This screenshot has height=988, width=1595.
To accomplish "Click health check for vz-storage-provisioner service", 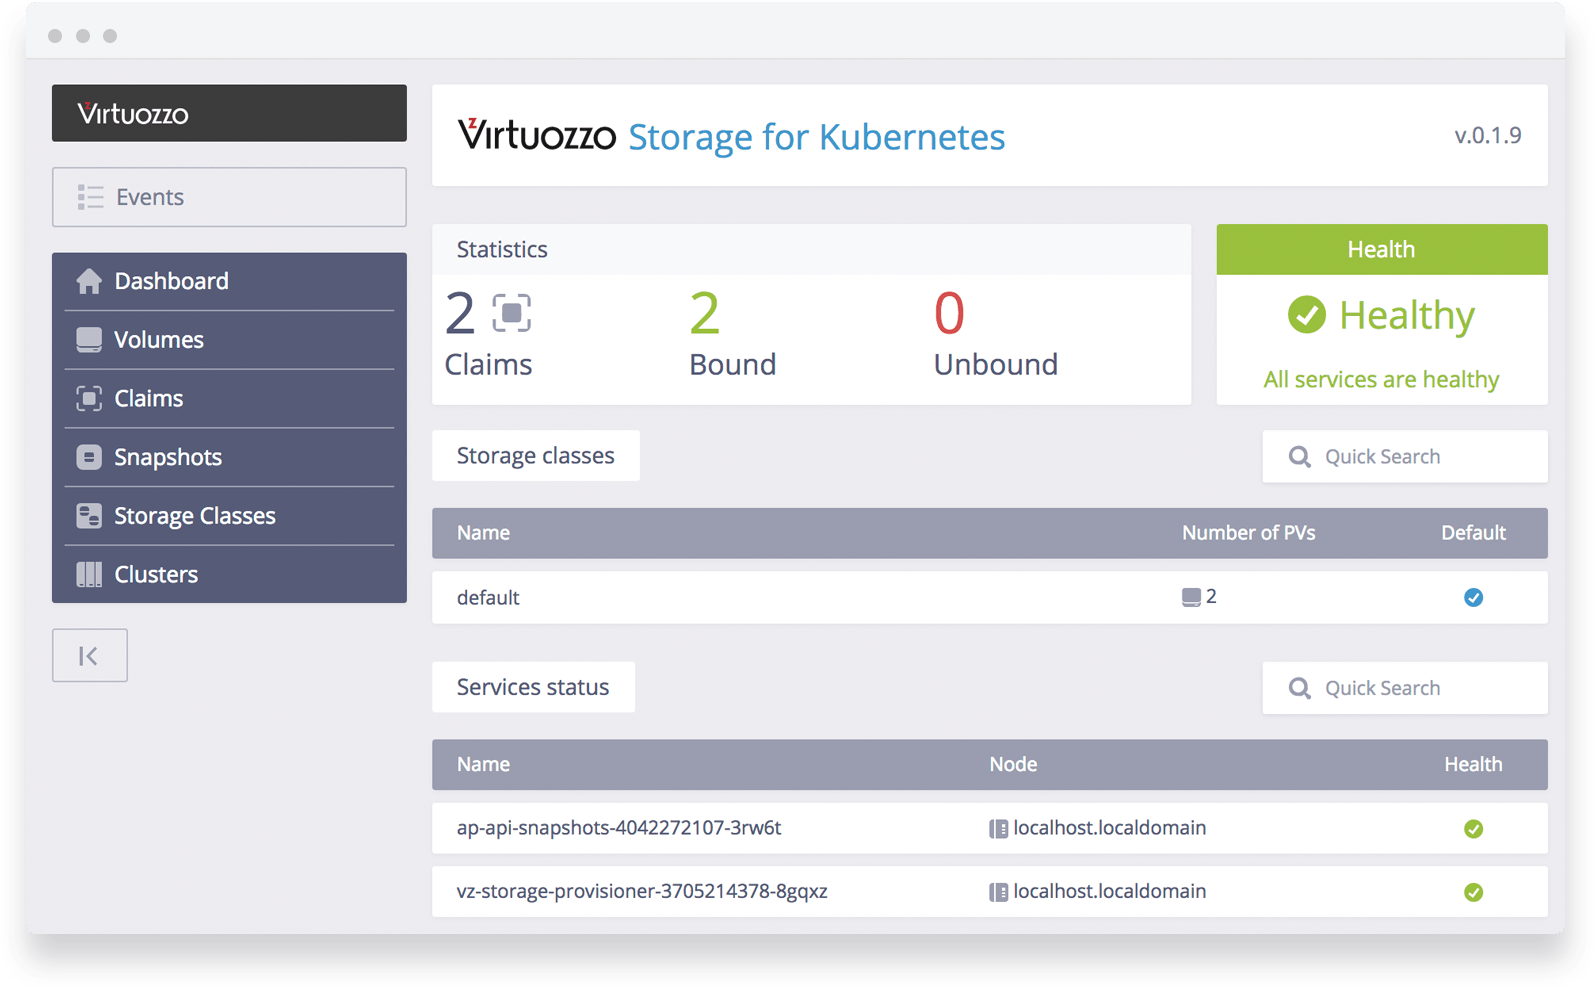I will (1473, 892).
